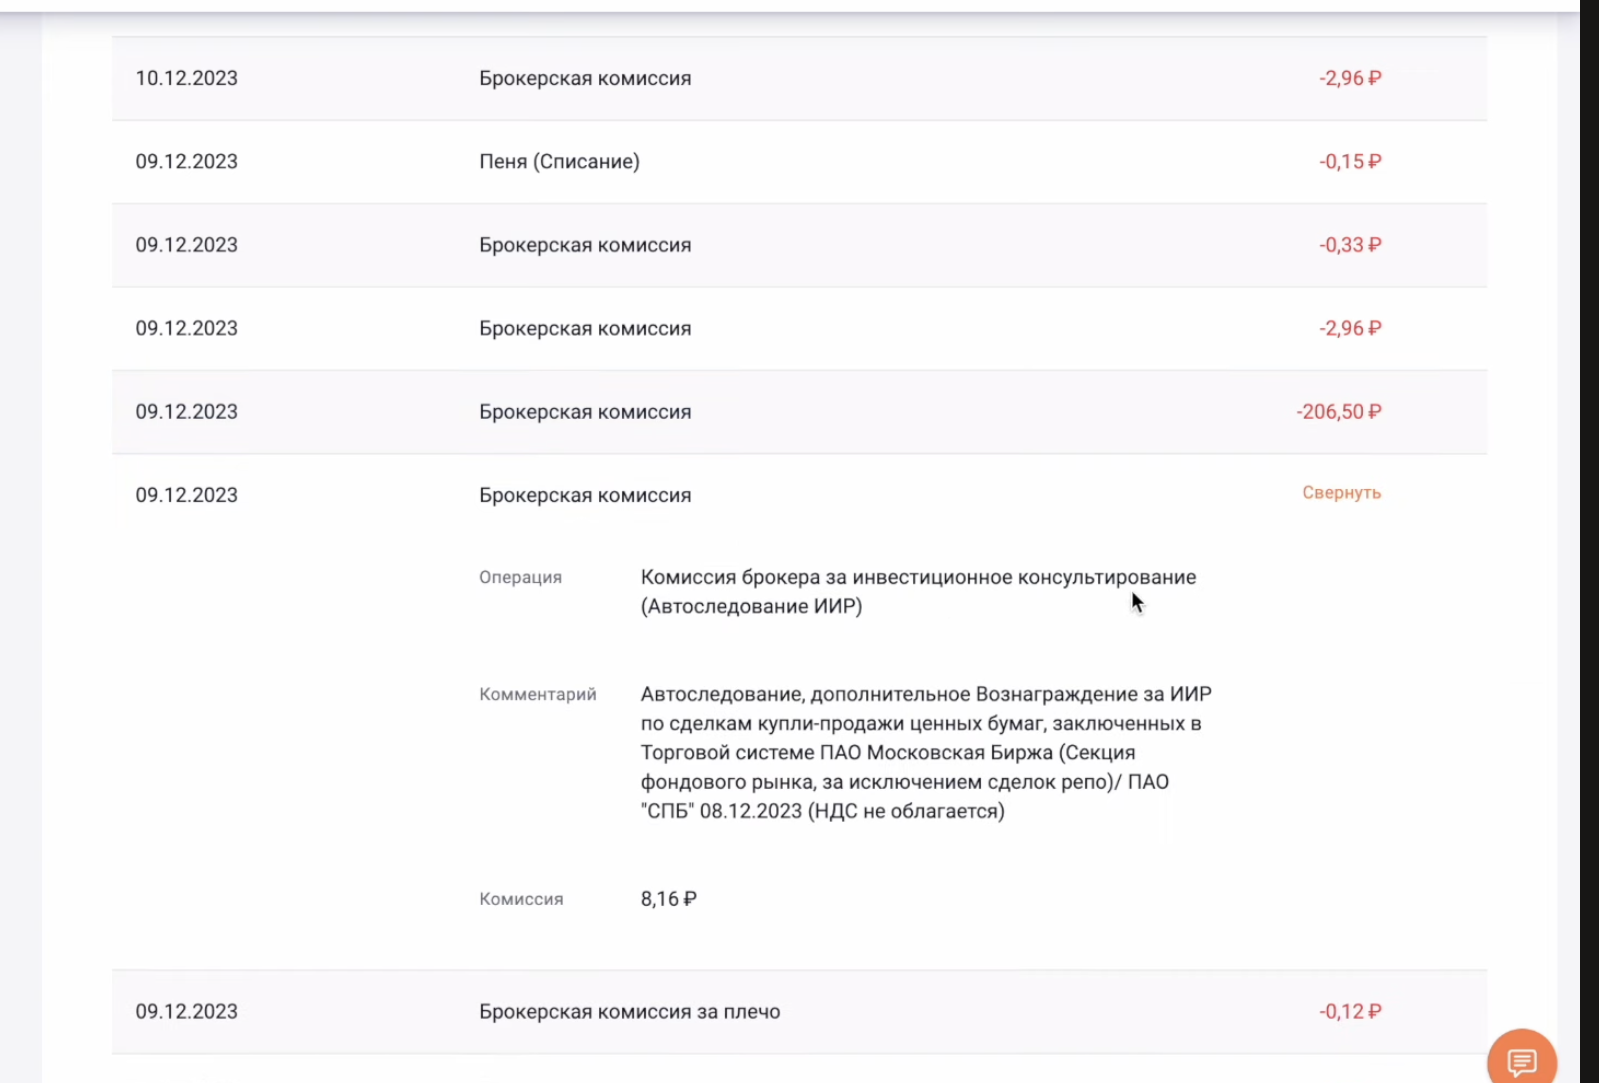The image size is (1599, 1083).
Task: Click the Брокерская комиссия title beside Свернуть
Action: (585, 496)
